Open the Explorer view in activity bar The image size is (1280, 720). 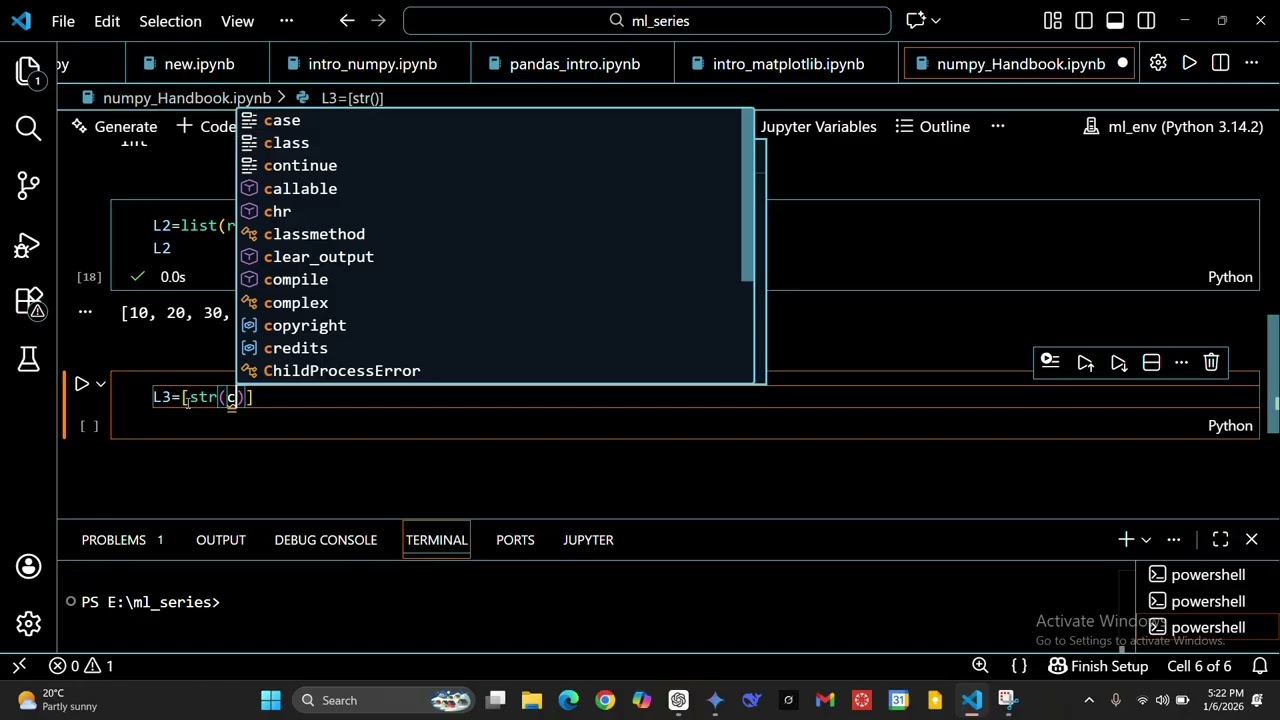28,71
